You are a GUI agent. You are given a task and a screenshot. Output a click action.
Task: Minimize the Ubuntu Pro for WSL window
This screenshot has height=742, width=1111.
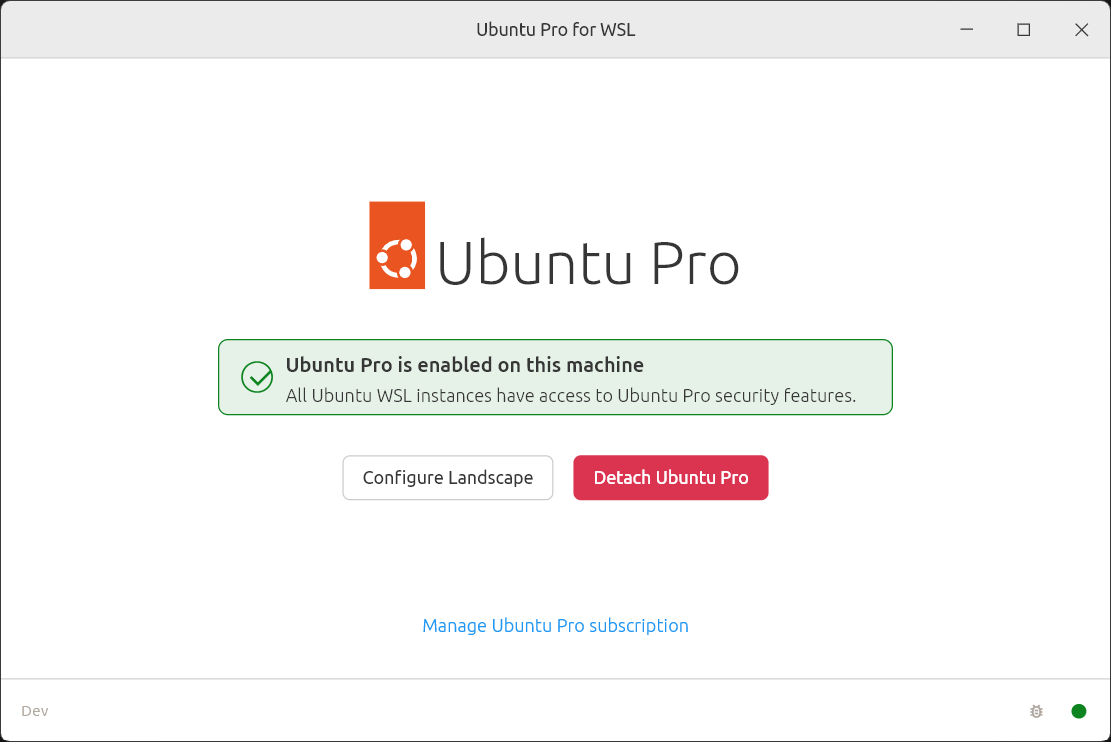966,30
